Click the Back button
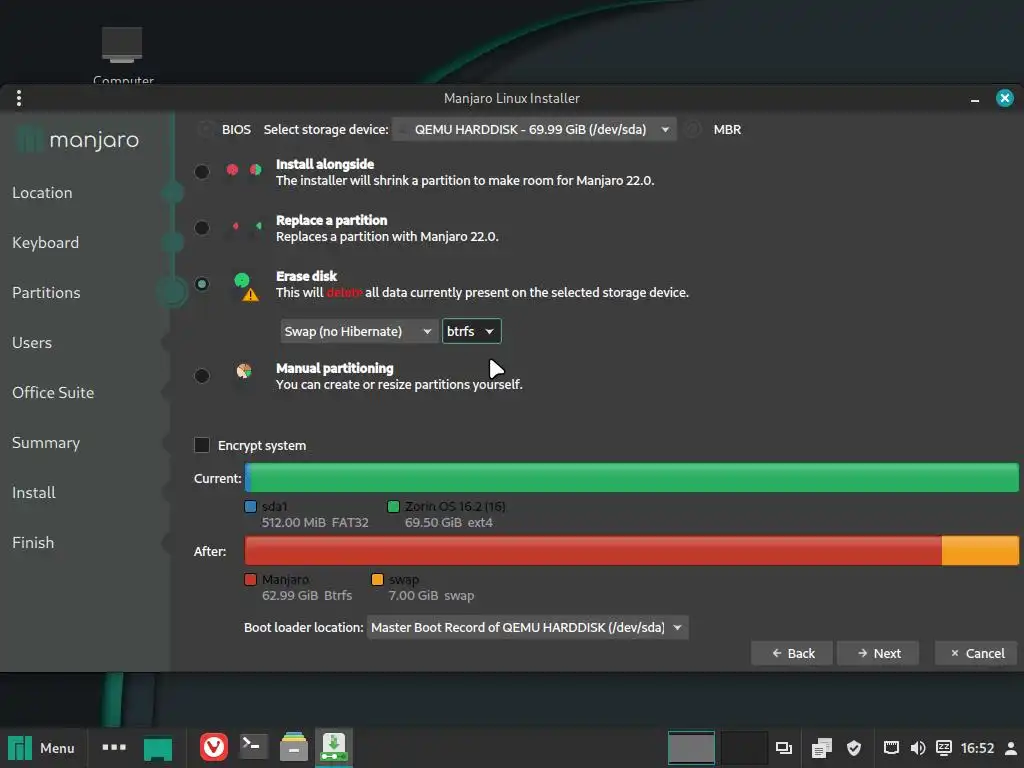The height and width of the screenshot is (768, 1024). (x=792, y=653)
